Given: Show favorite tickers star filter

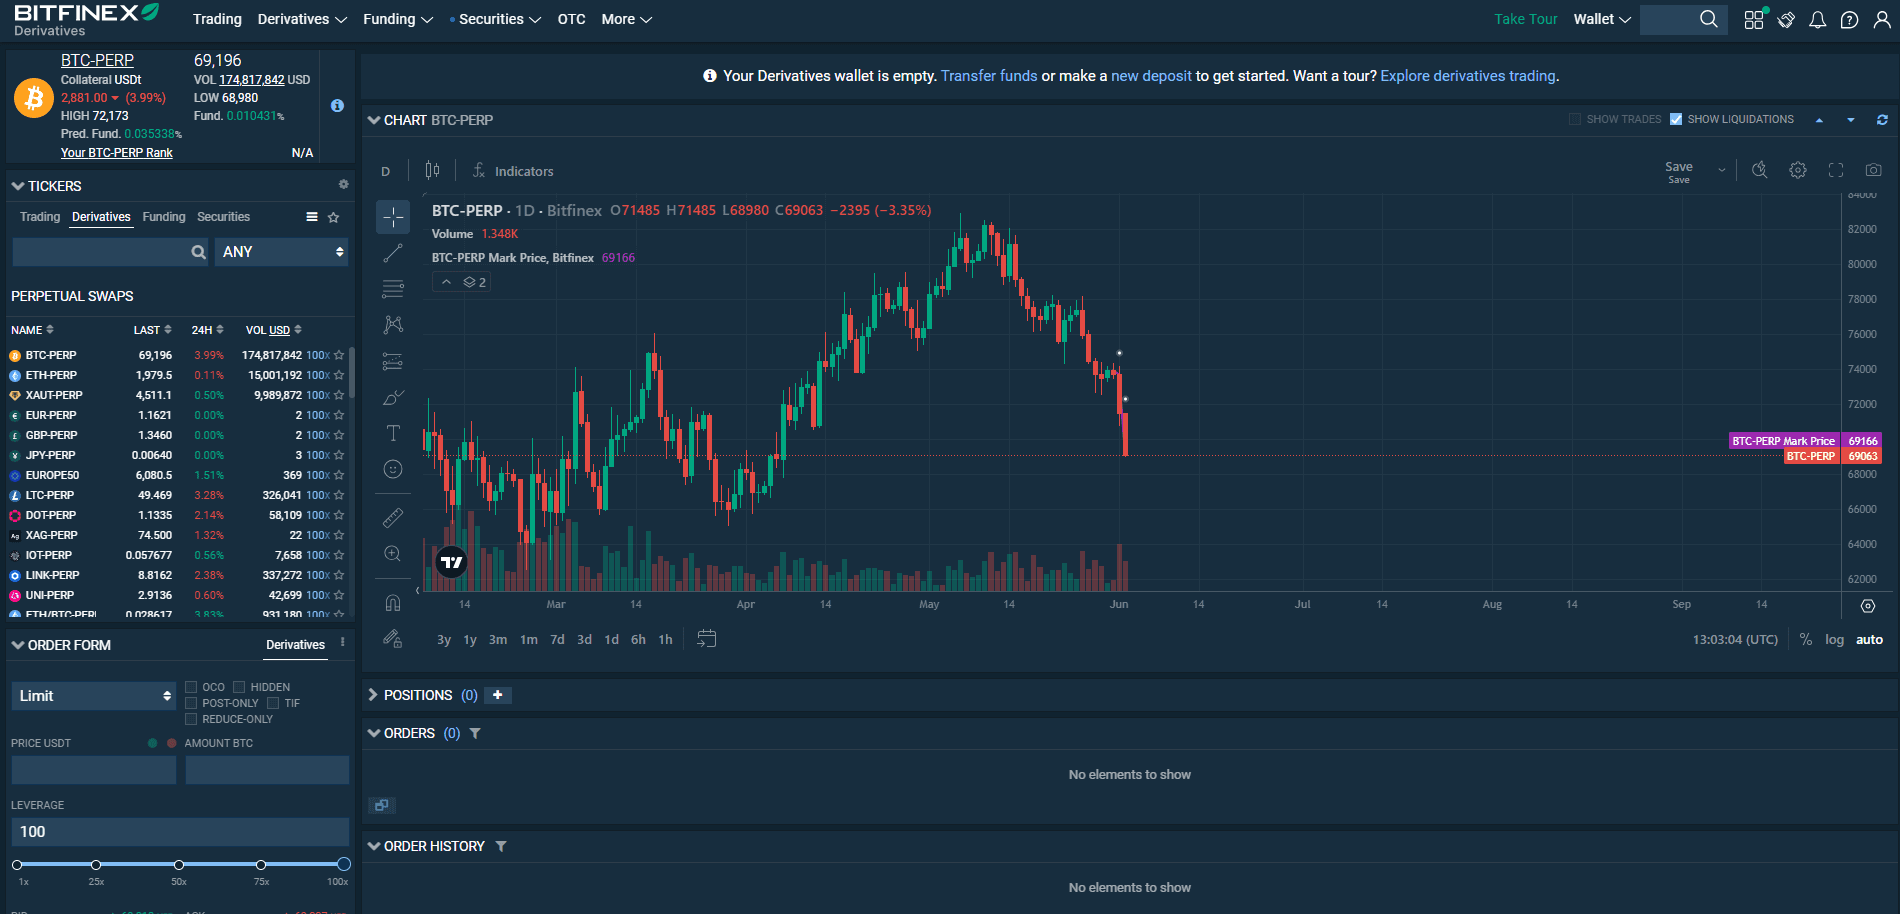Looking at the screenshot, I should 334,217.
